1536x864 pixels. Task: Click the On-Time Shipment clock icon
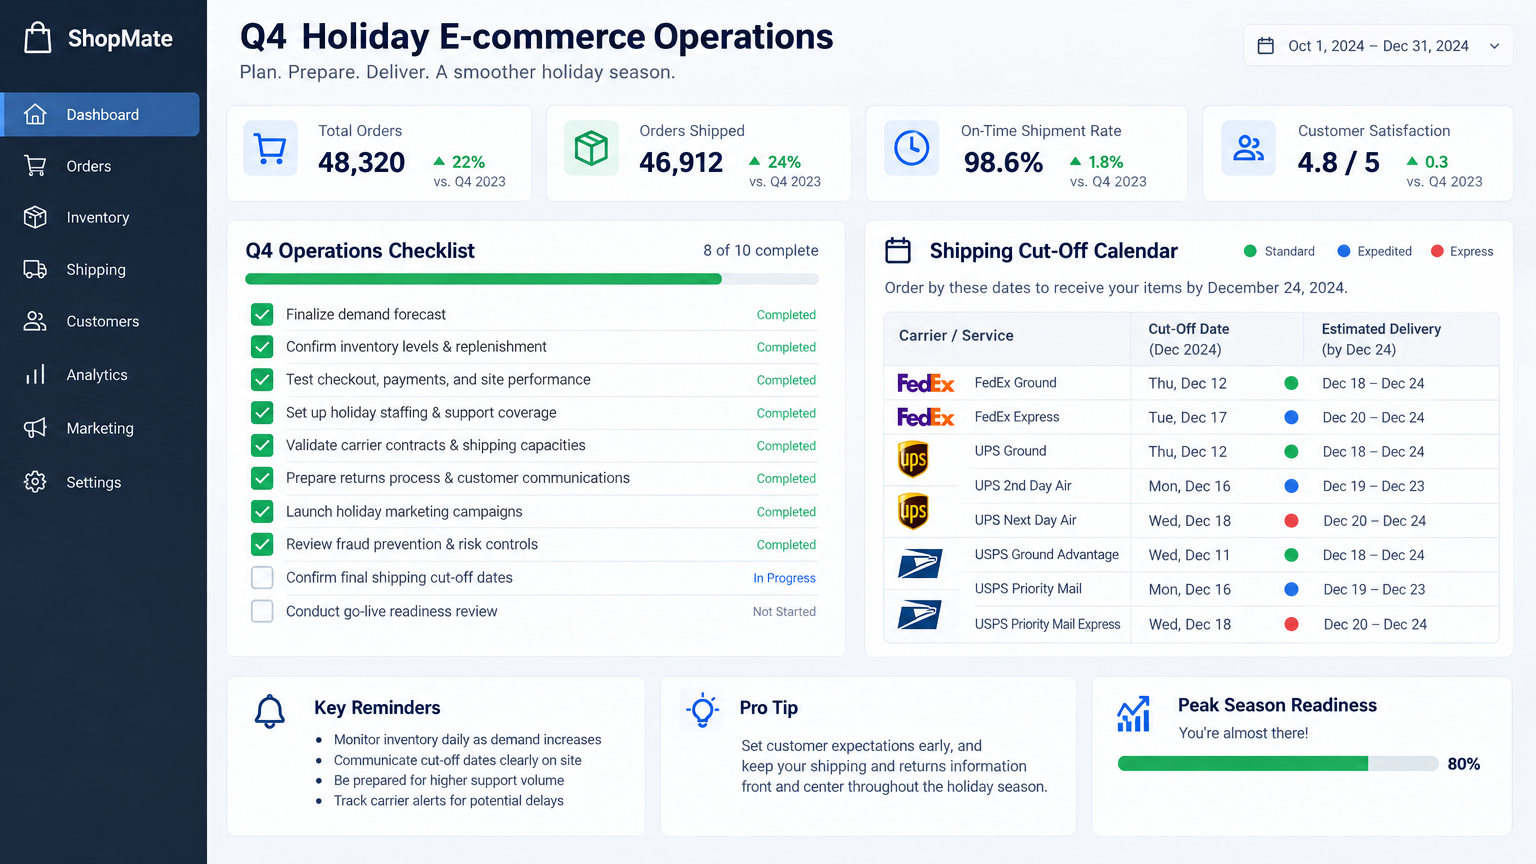pos(911,148)
